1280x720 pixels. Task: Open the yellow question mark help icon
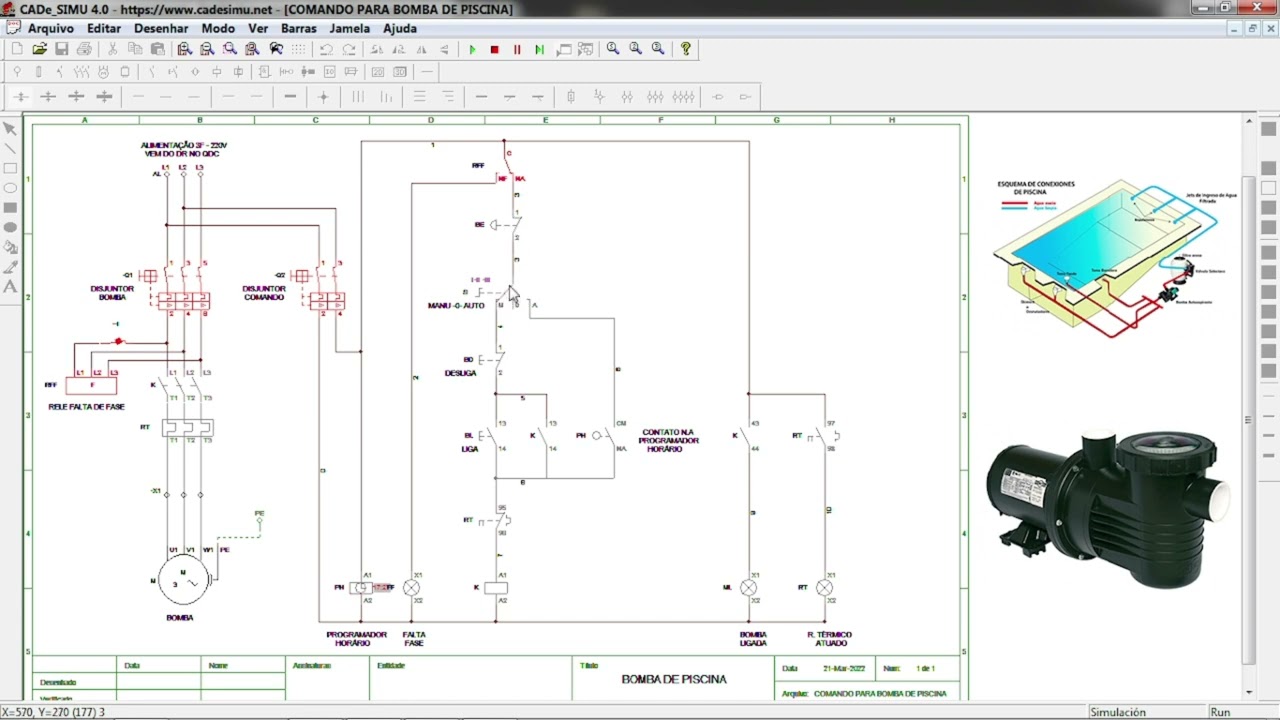pyautogui.click(x=685, y=48)
